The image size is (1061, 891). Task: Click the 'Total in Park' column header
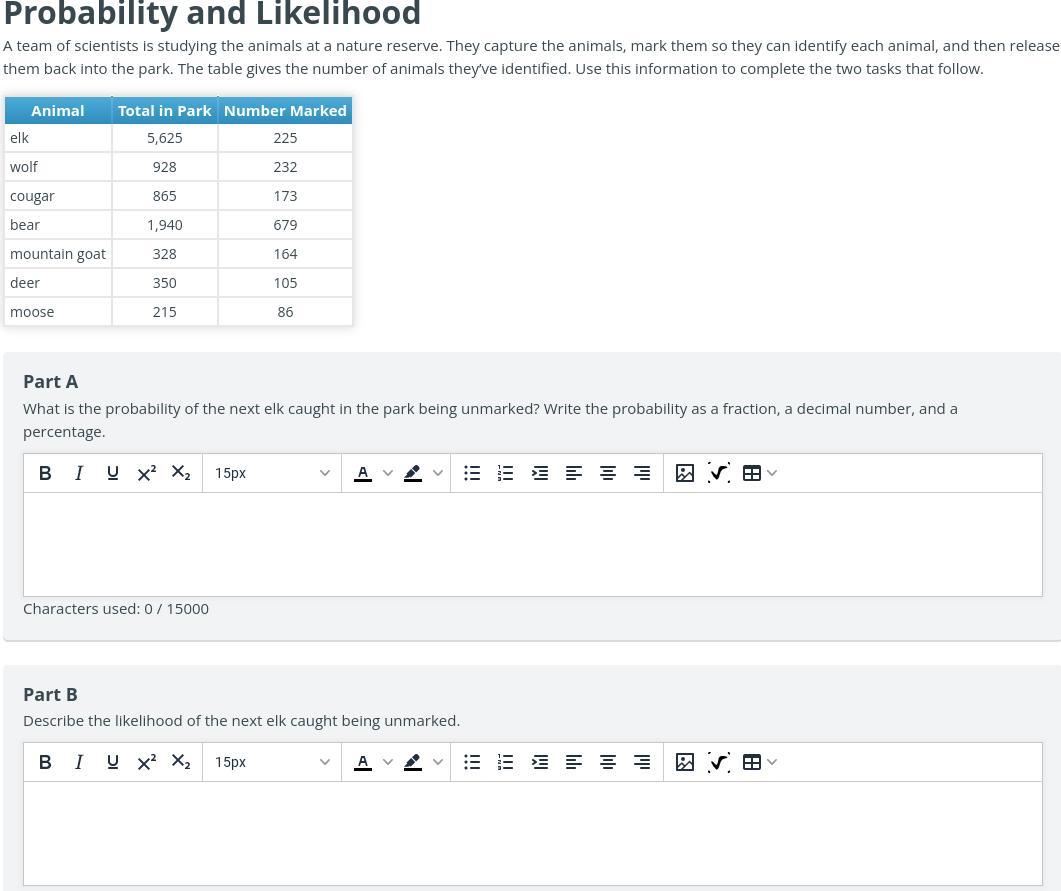pyautogui.click(x=164, y=110)
